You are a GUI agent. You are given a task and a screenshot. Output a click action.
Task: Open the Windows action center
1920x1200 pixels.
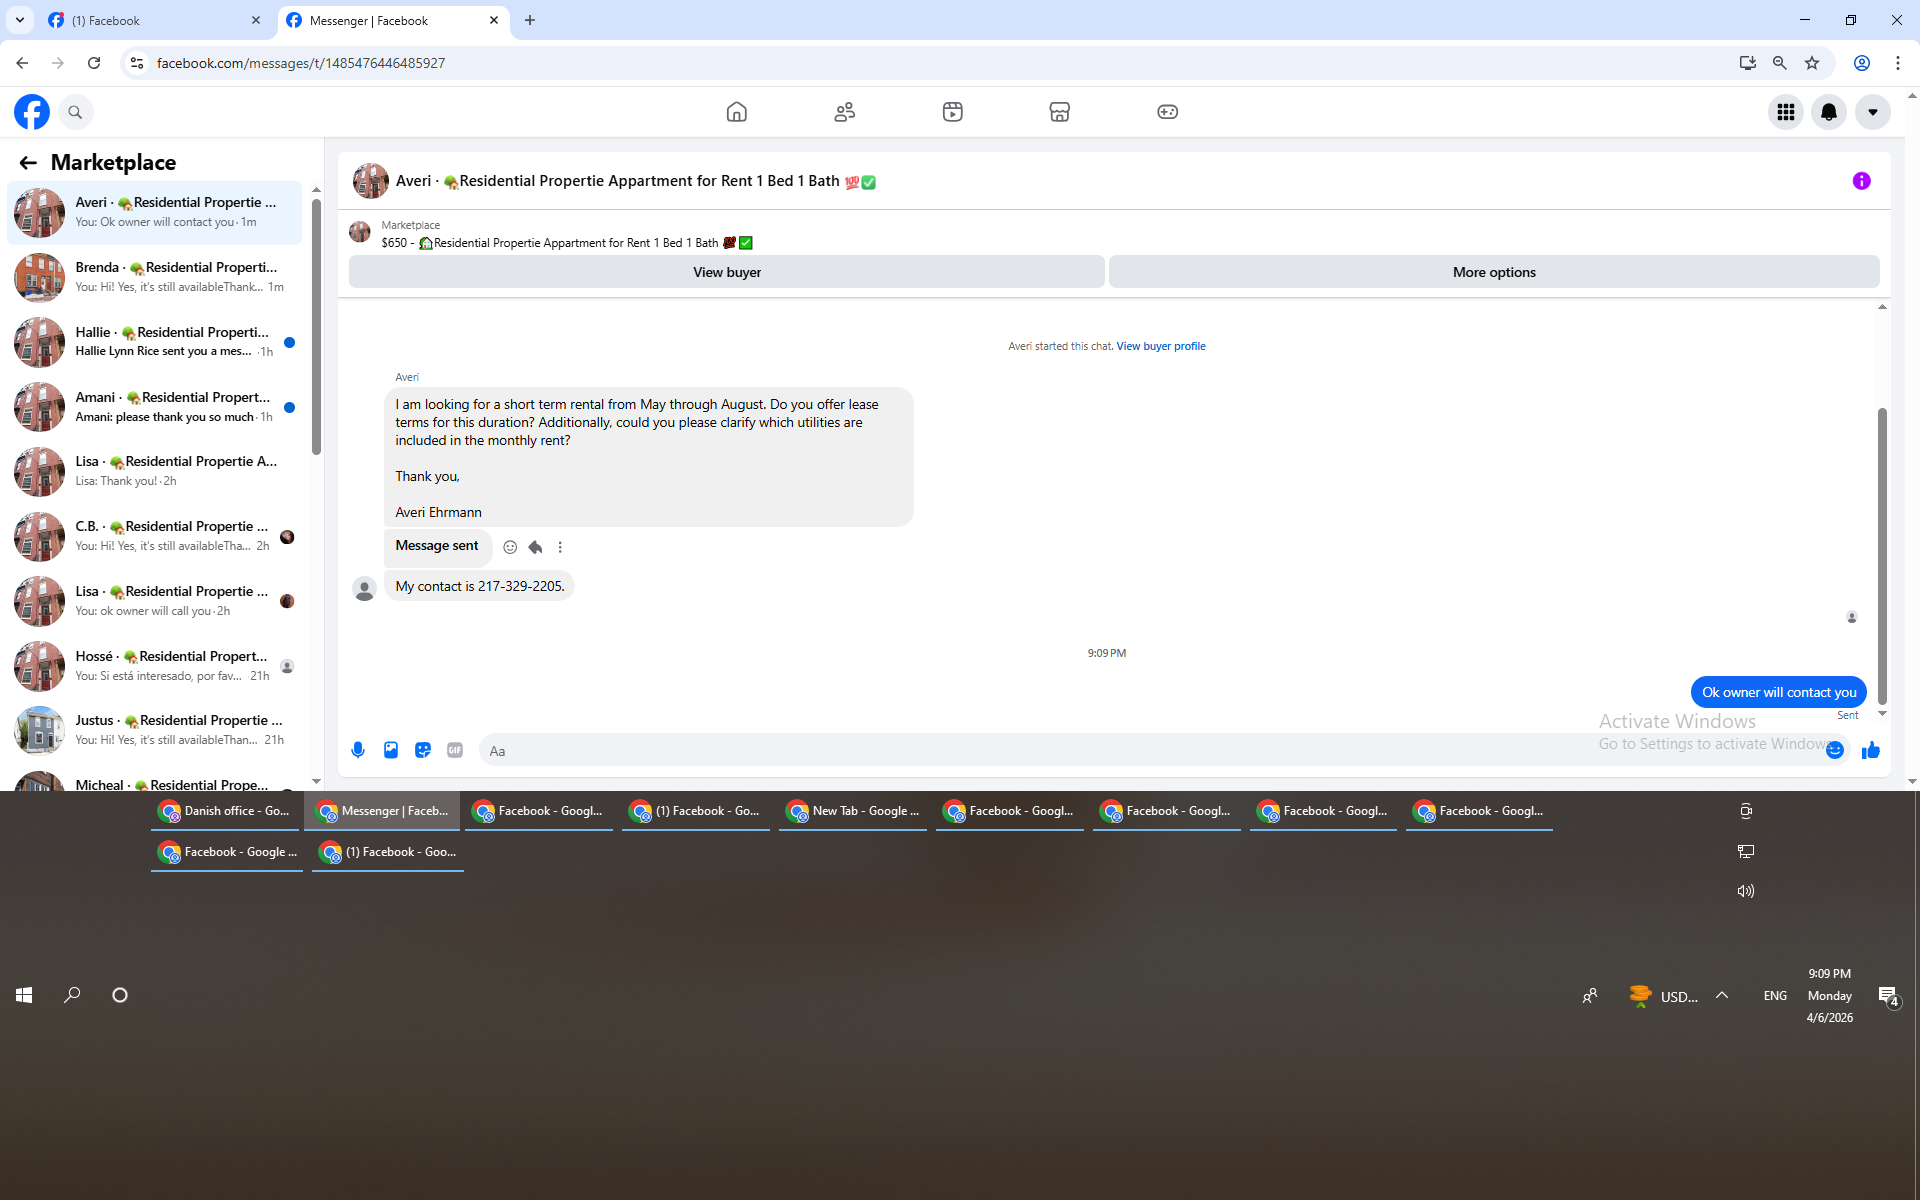1888,995
